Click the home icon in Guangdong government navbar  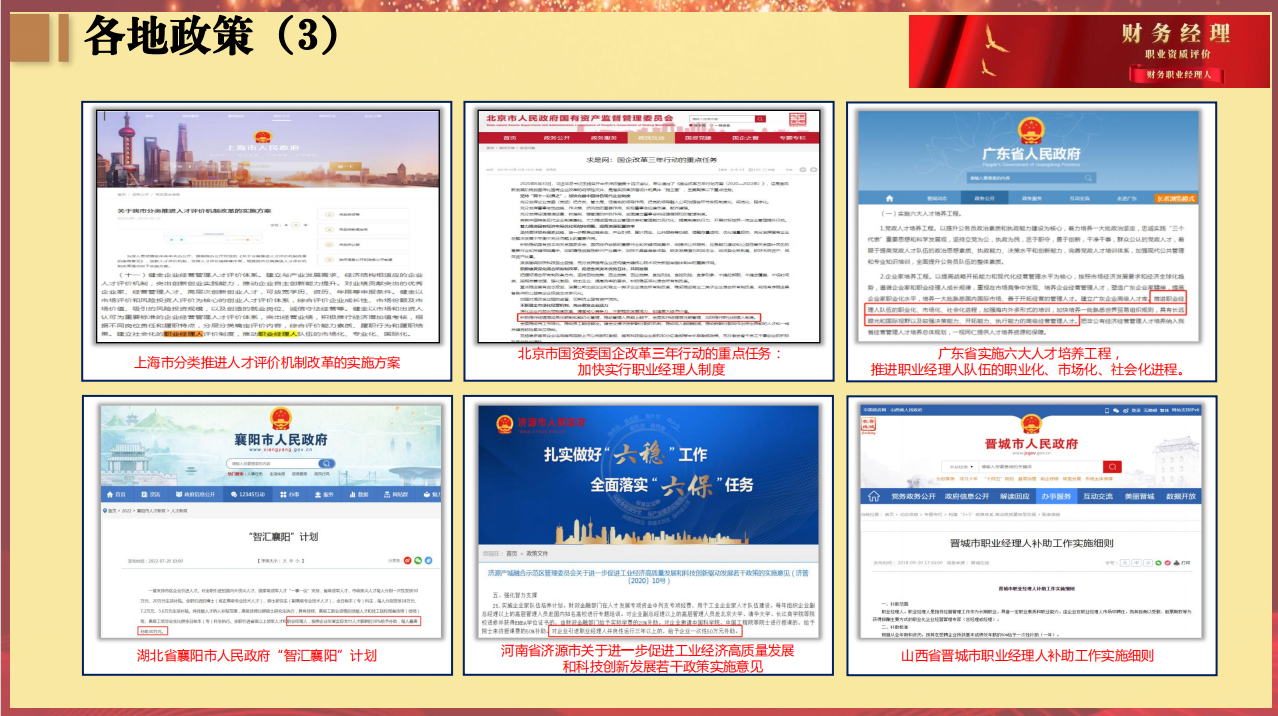click(889, 198)
